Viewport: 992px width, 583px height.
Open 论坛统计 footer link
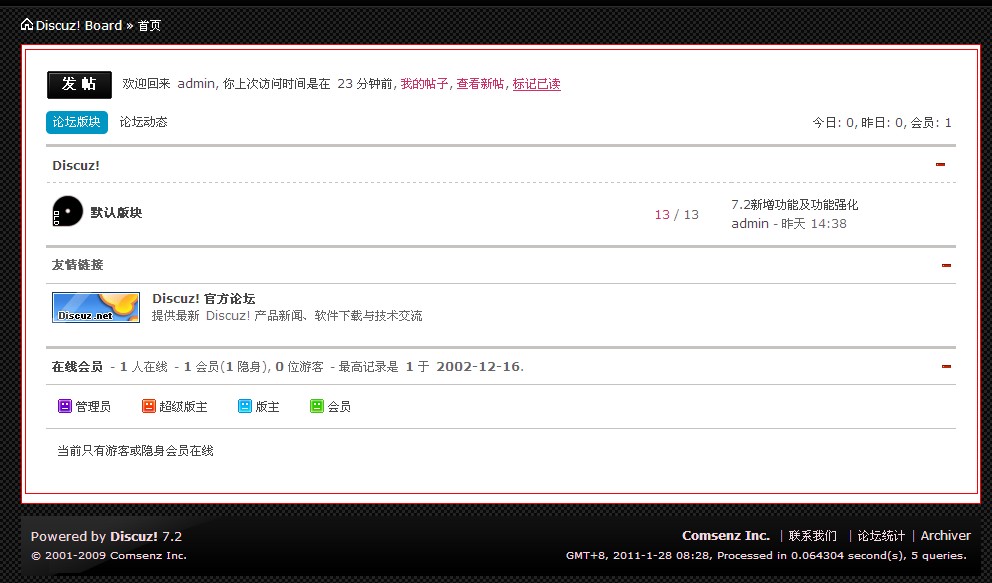(881, 536)
